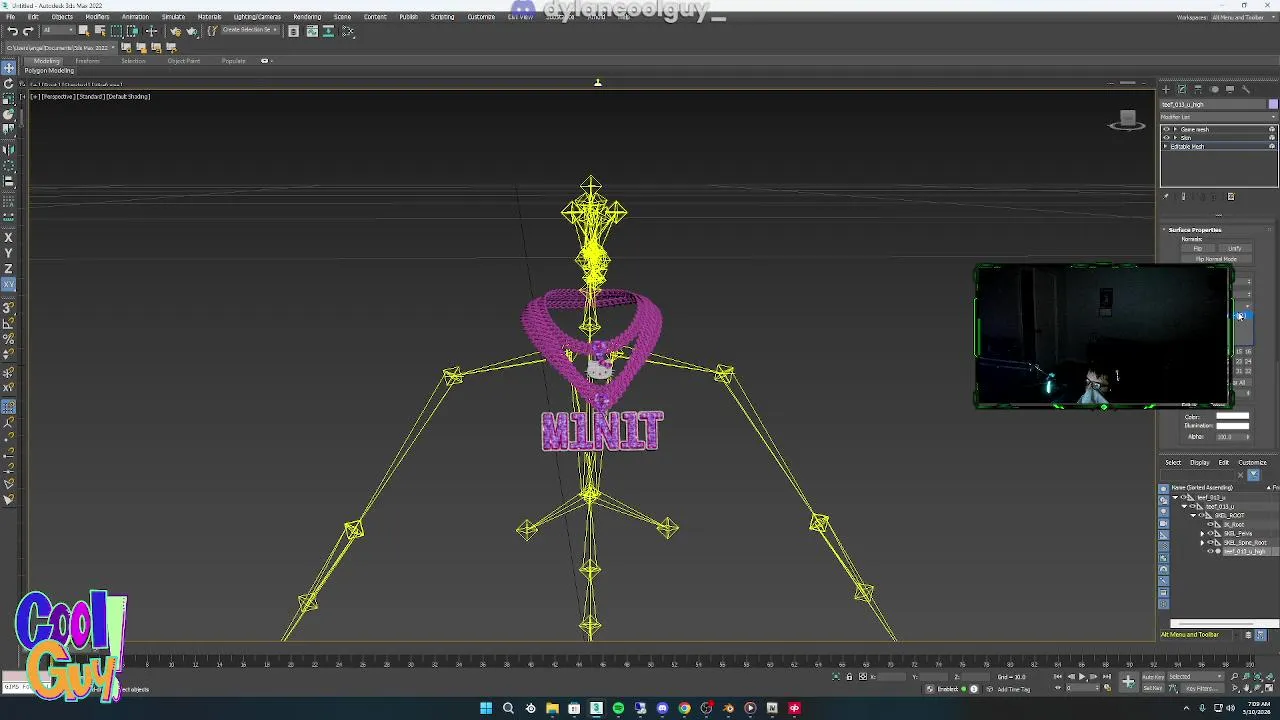The height and width of the screenshot is (720, 1280).
Task: Click the Play Animation button
Action: [x=1082, y=677]
